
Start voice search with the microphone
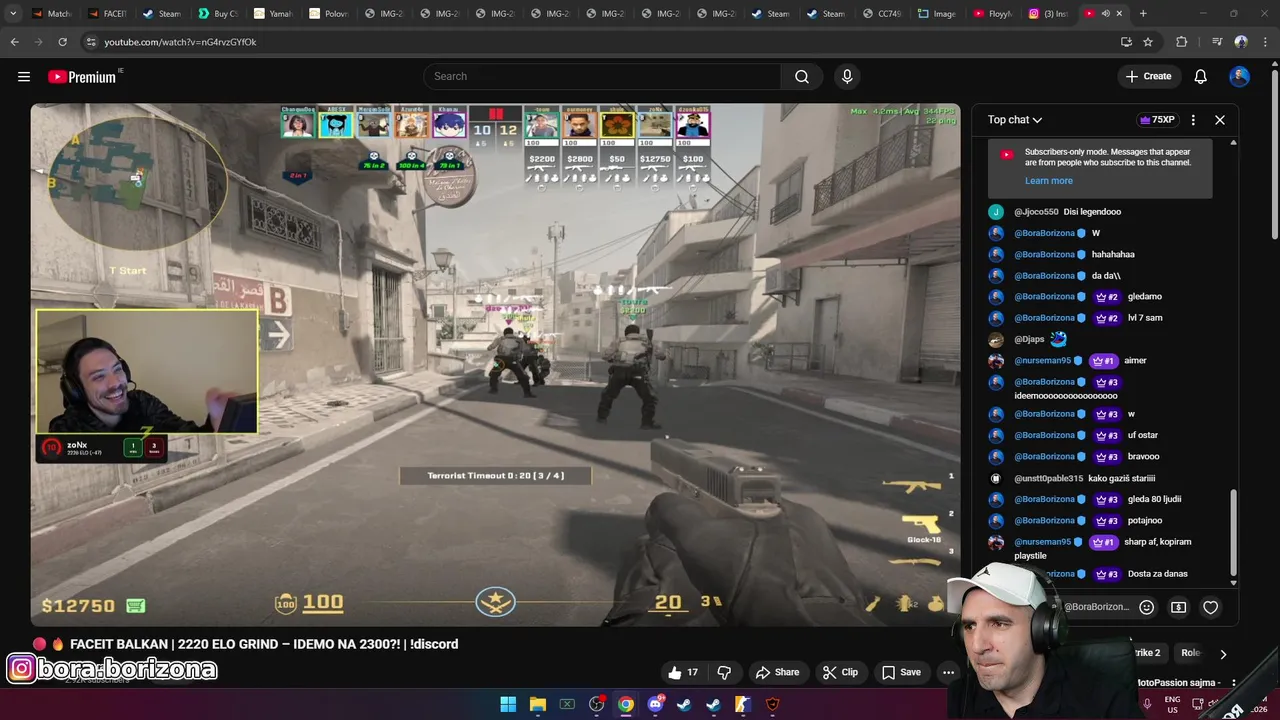coord(847,76)
